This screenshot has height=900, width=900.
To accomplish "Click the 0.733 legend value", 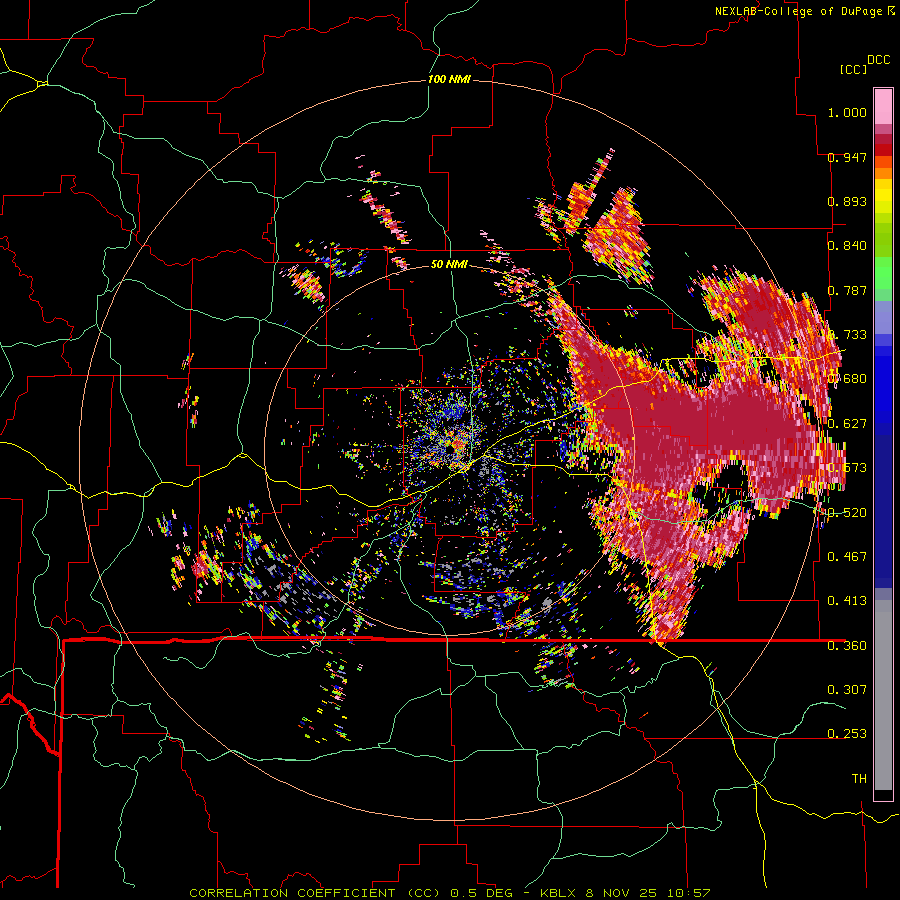I will (x=847, y=335).
